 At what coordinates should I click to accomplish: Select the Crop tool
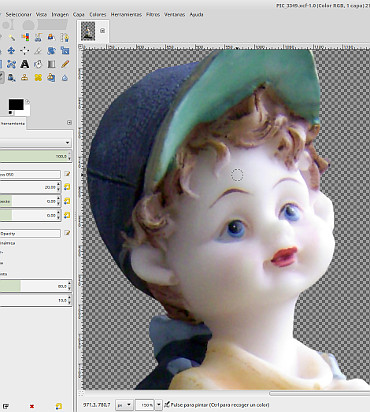point(38,50)
